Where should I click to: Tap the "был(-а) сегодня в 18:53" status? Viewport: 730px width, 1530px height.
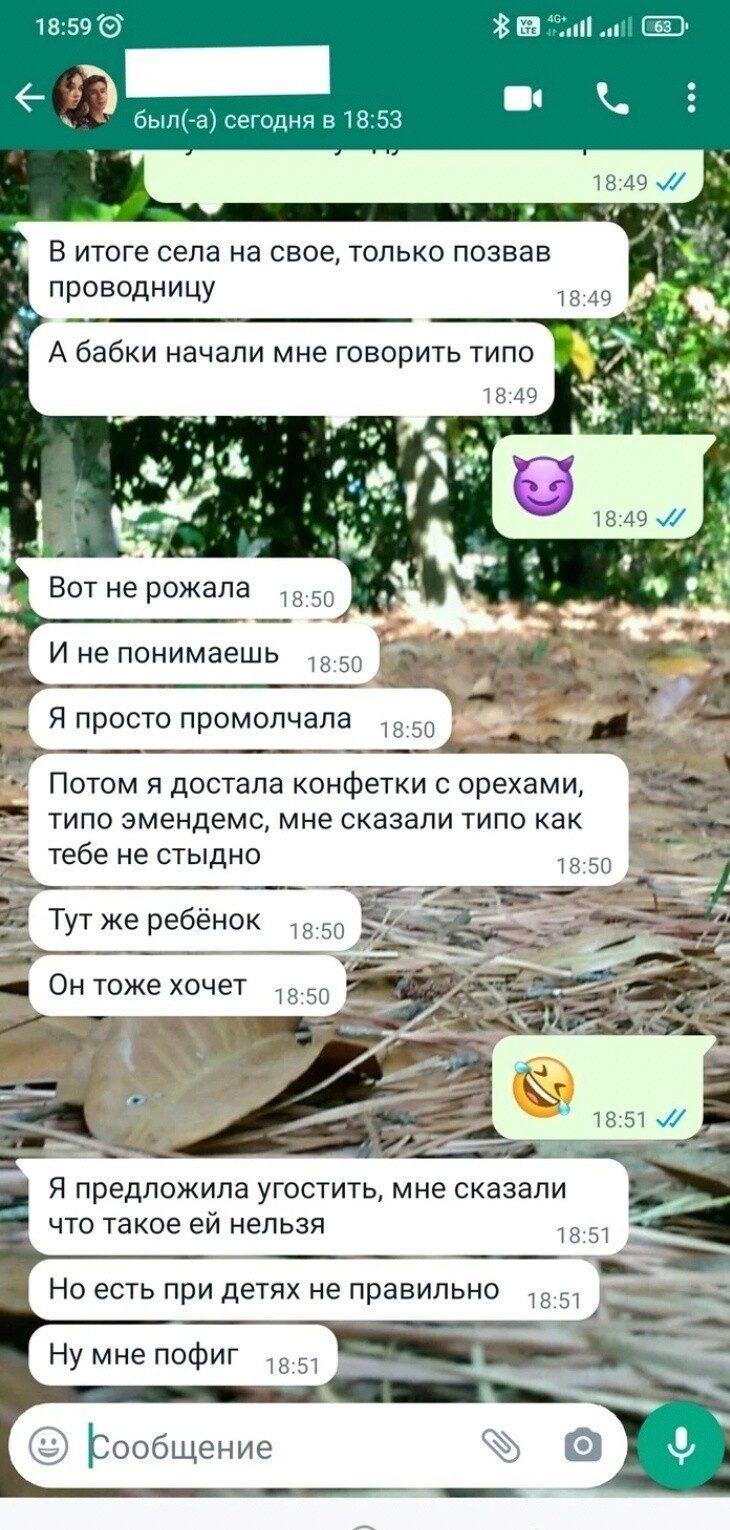coord(267,120)
